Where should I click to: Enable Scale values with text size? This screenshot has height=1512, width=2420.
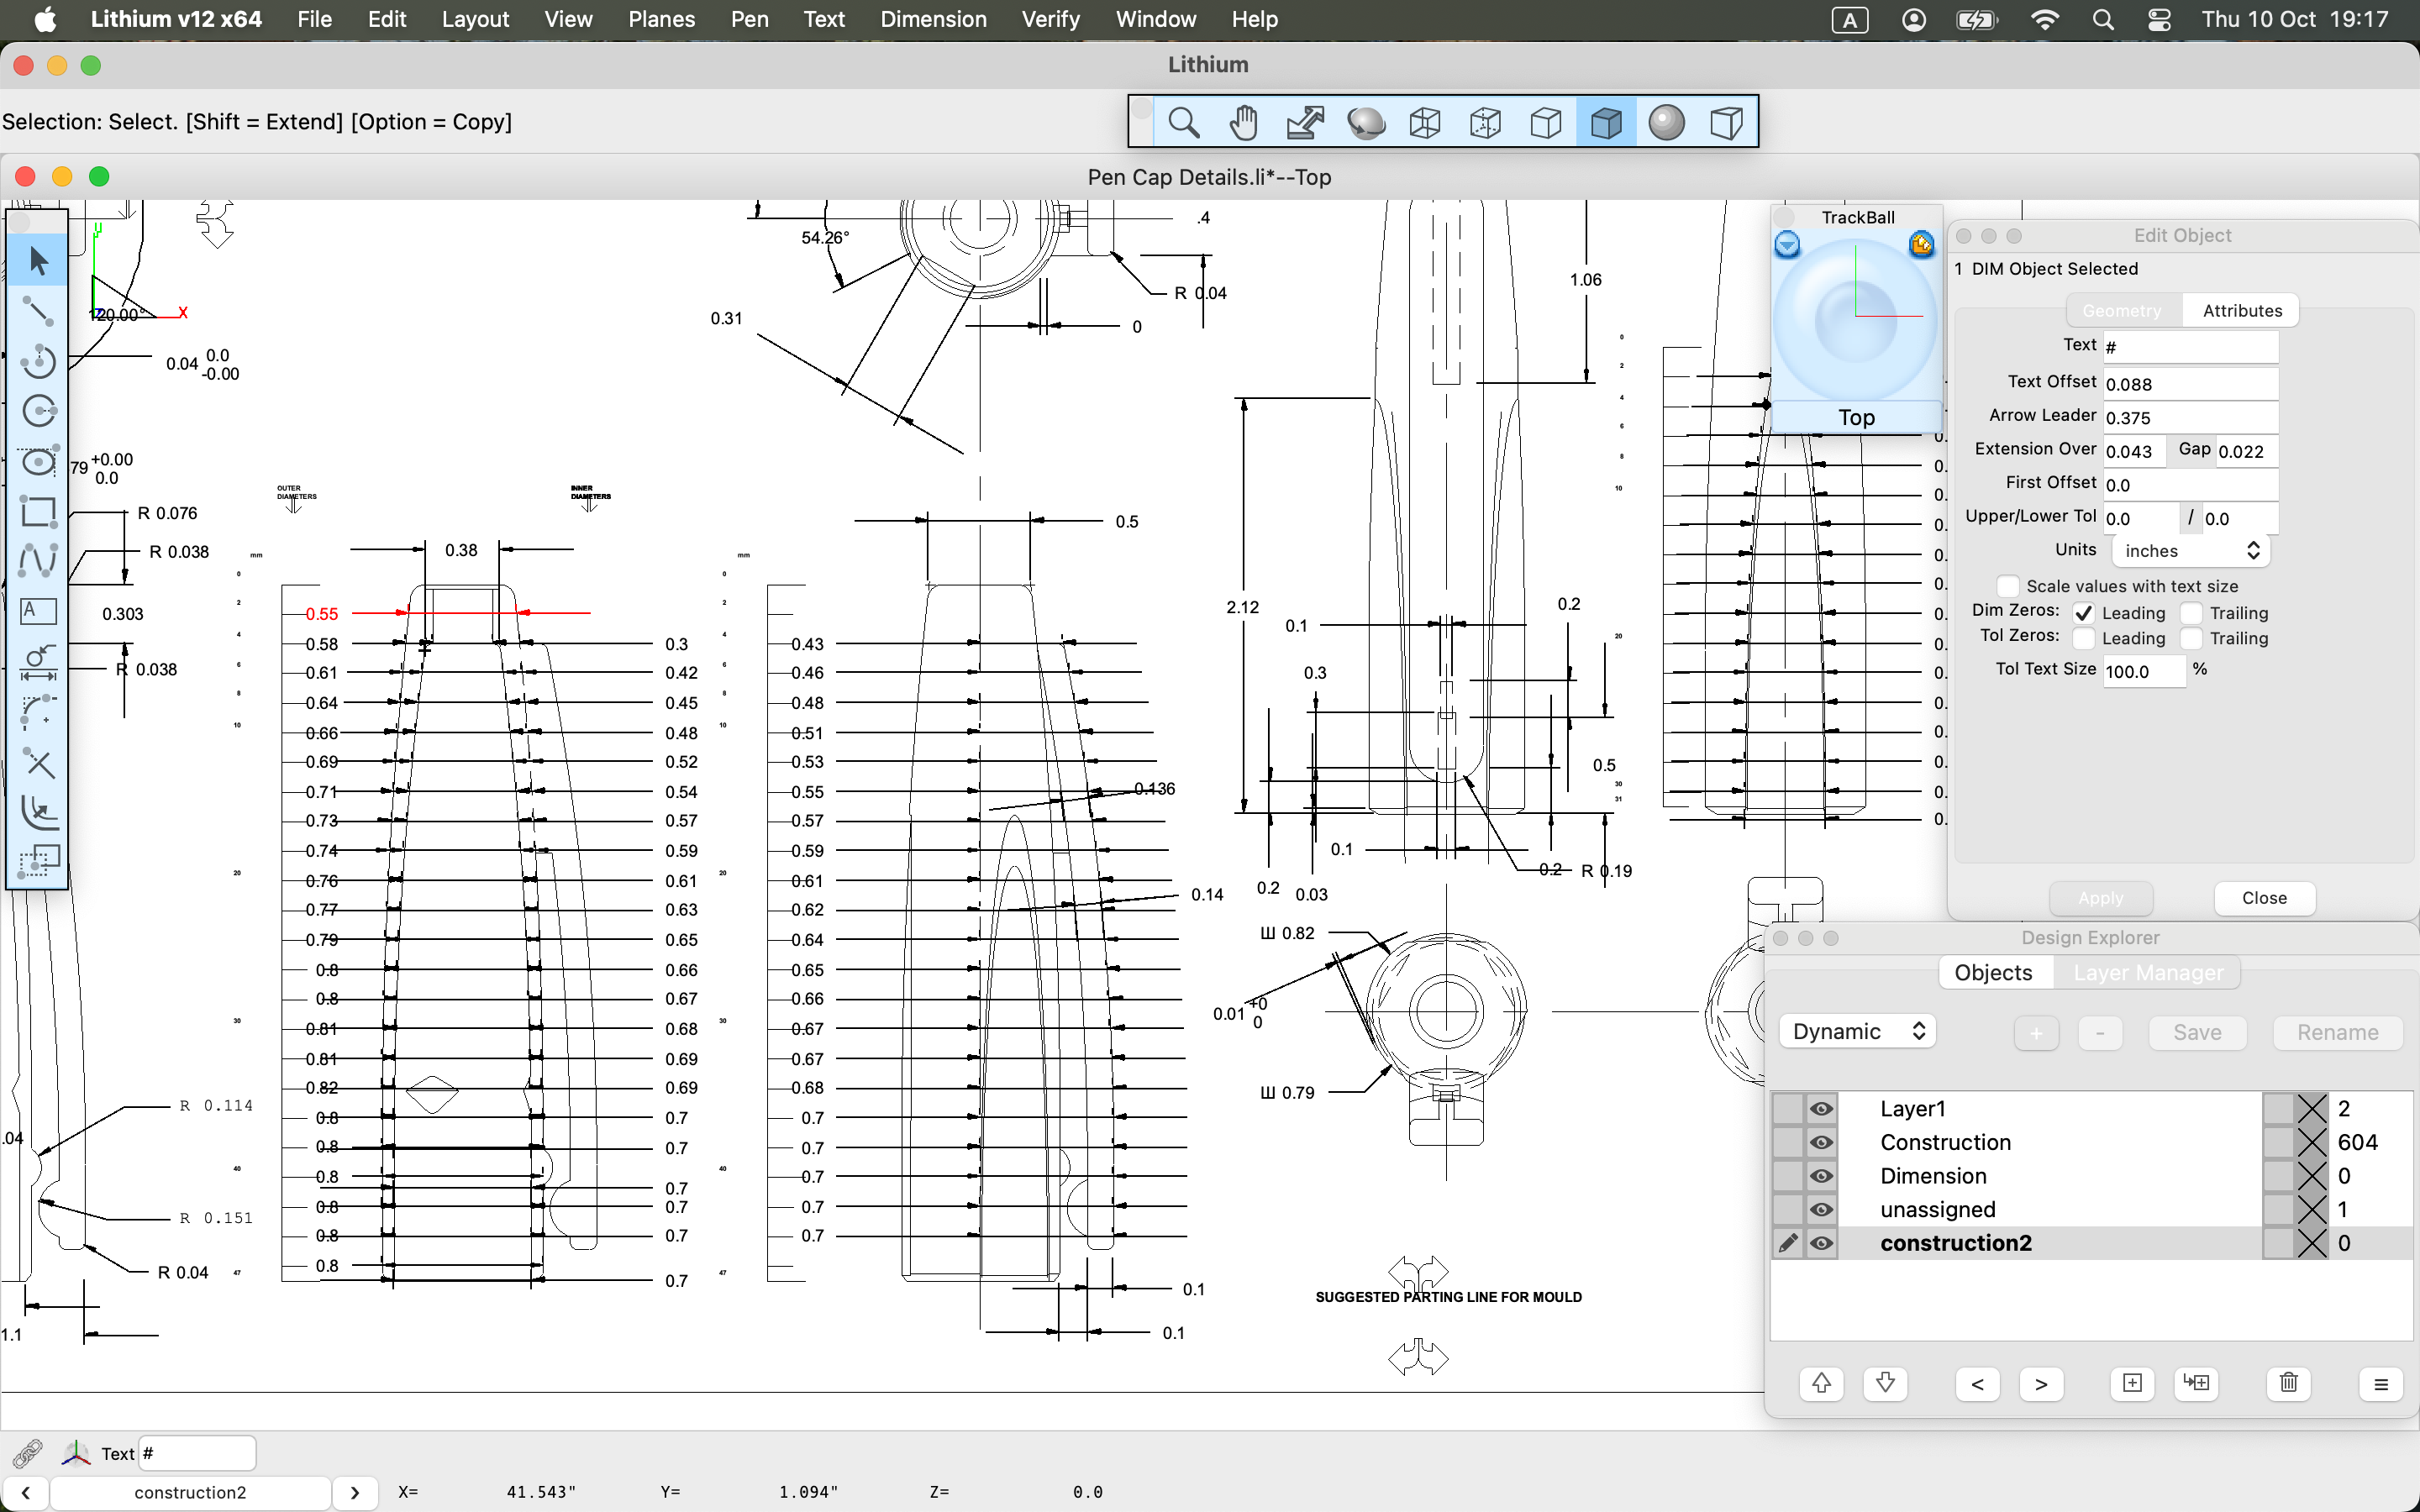2008,586
